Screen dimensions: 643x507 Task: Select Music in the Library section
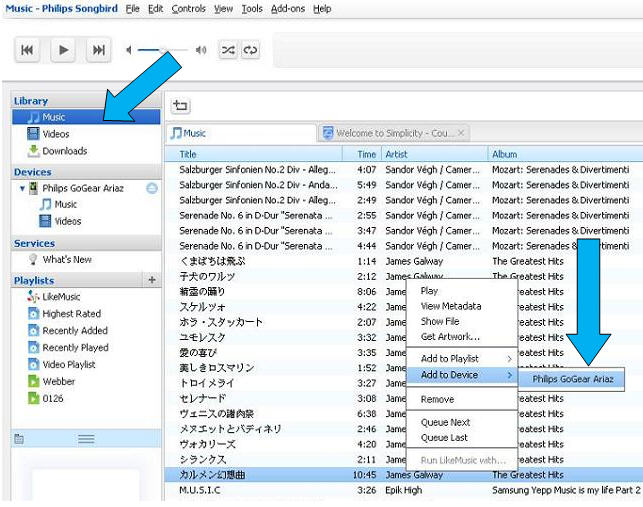86,117
